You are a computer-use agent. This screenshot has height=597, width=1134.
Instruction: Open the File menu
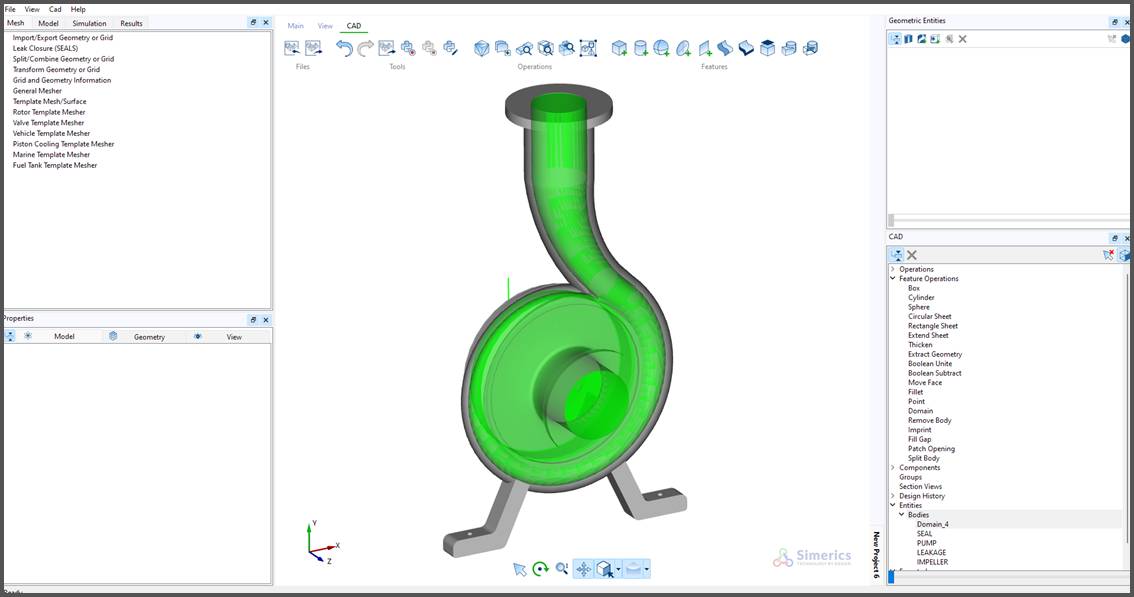(x=10, y=9)
